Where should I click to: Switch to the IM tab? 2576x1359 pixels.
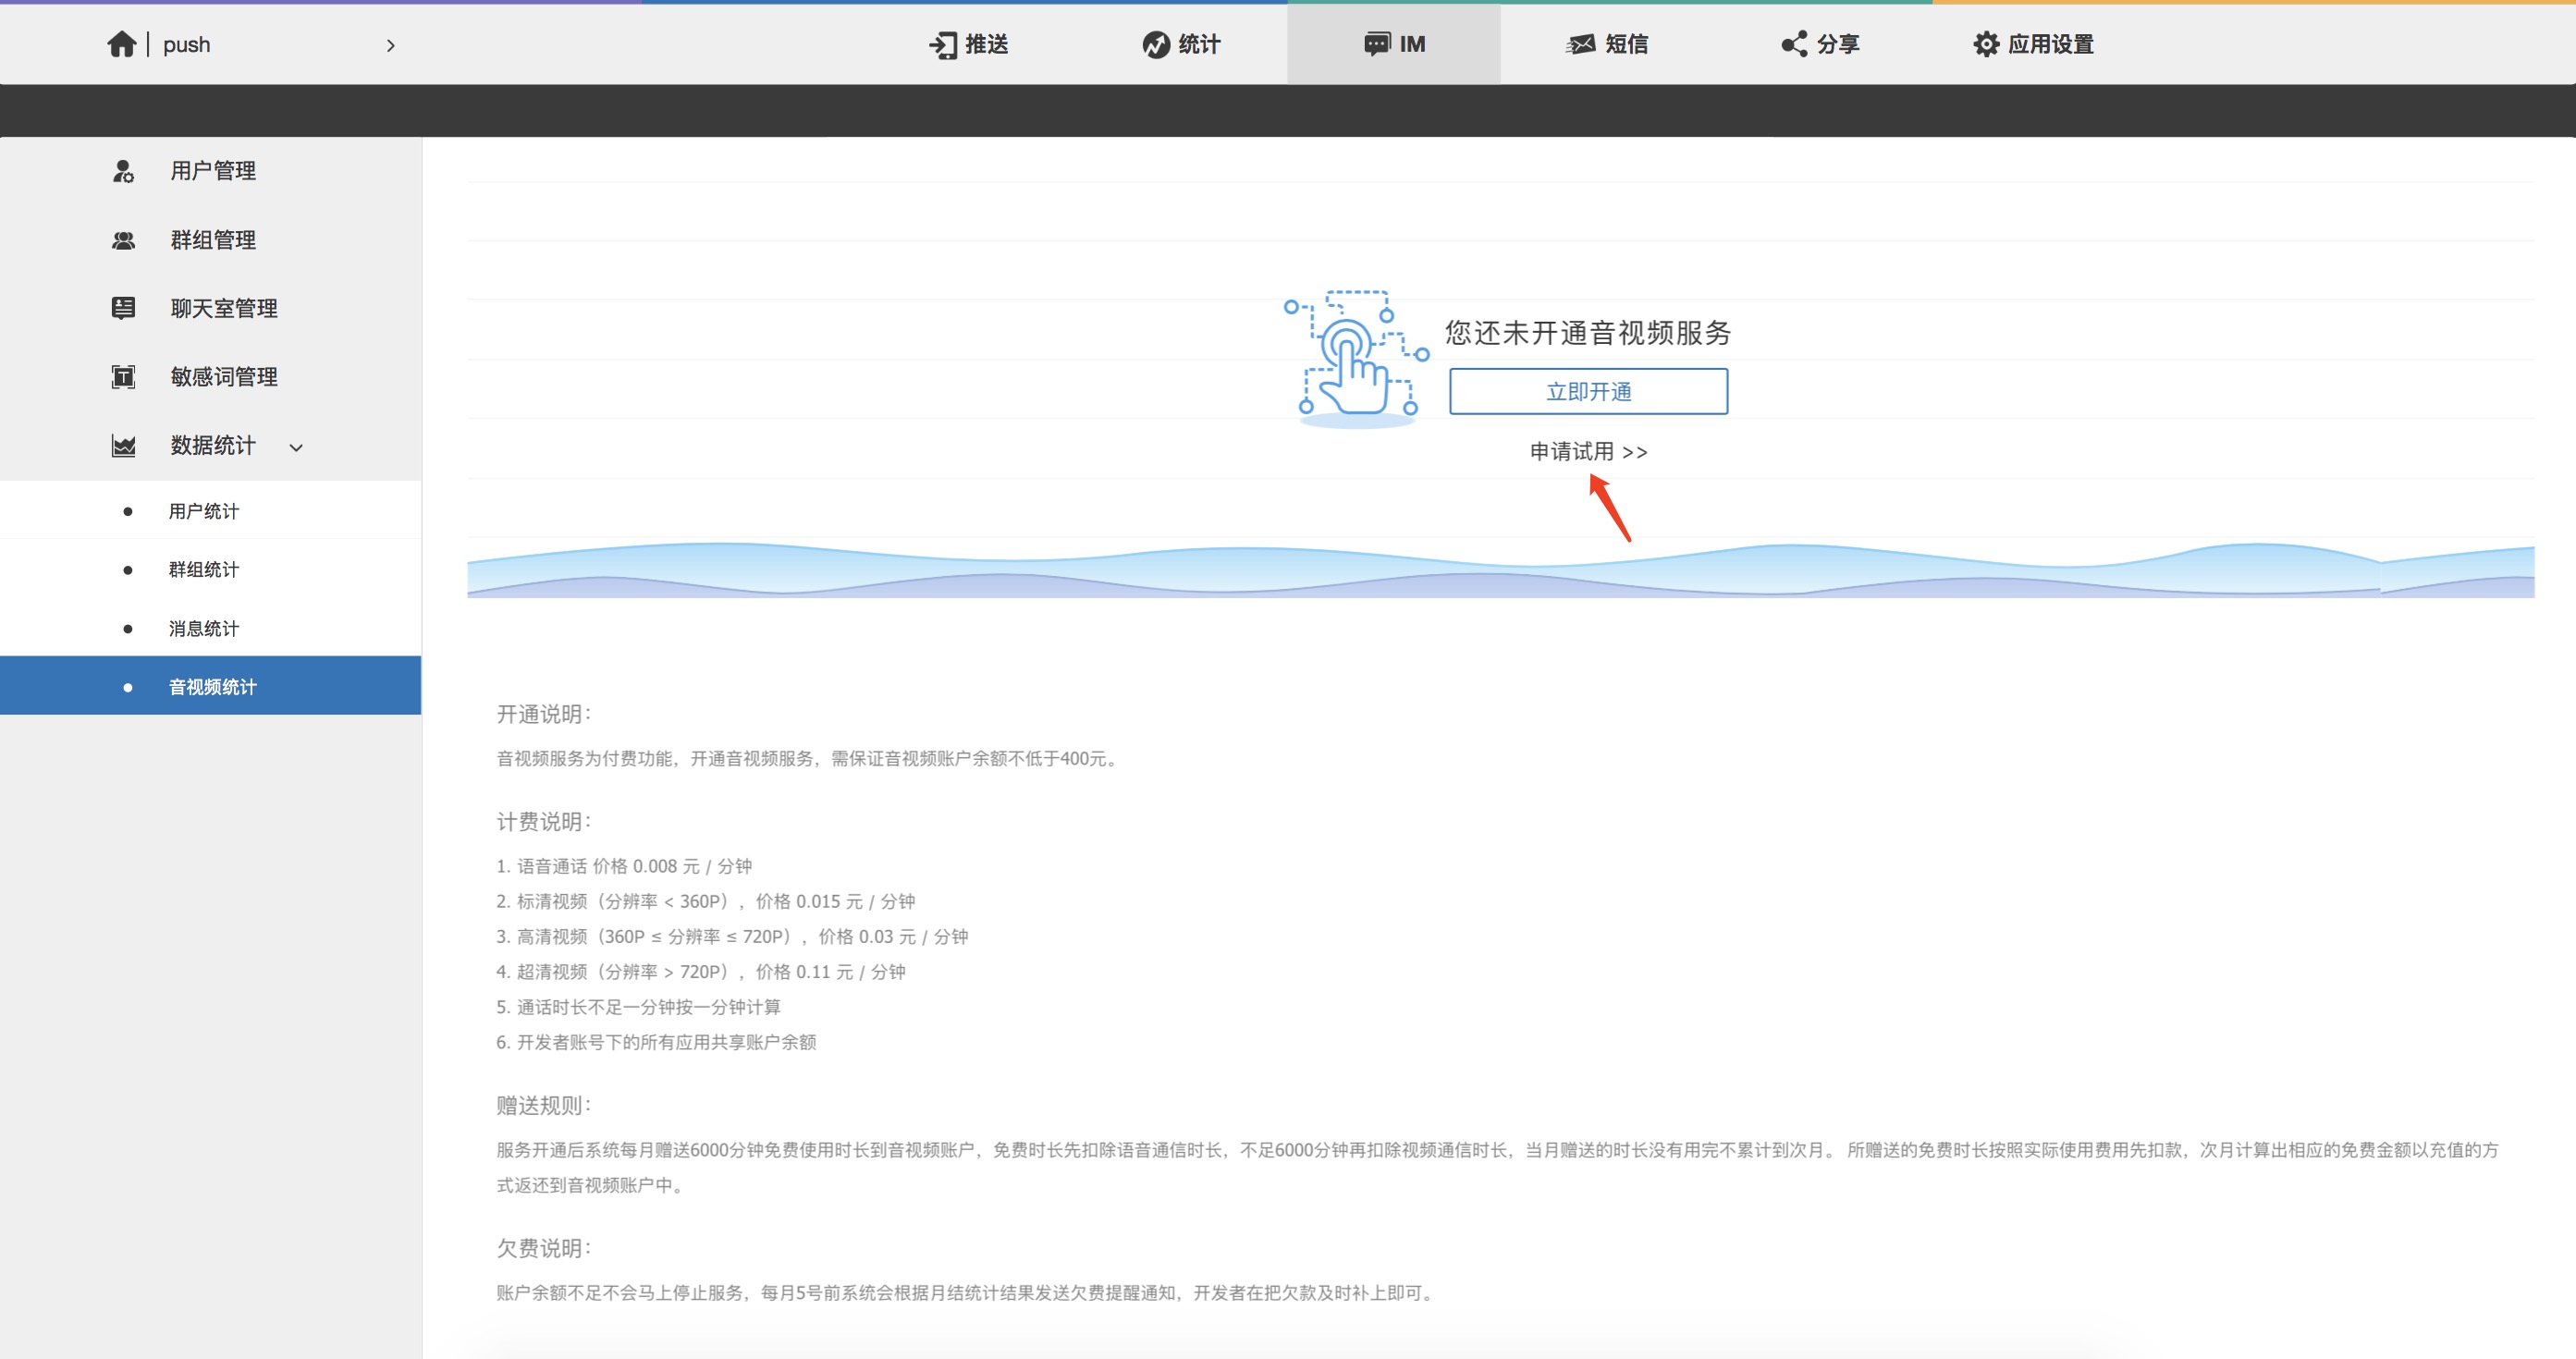1394,44
